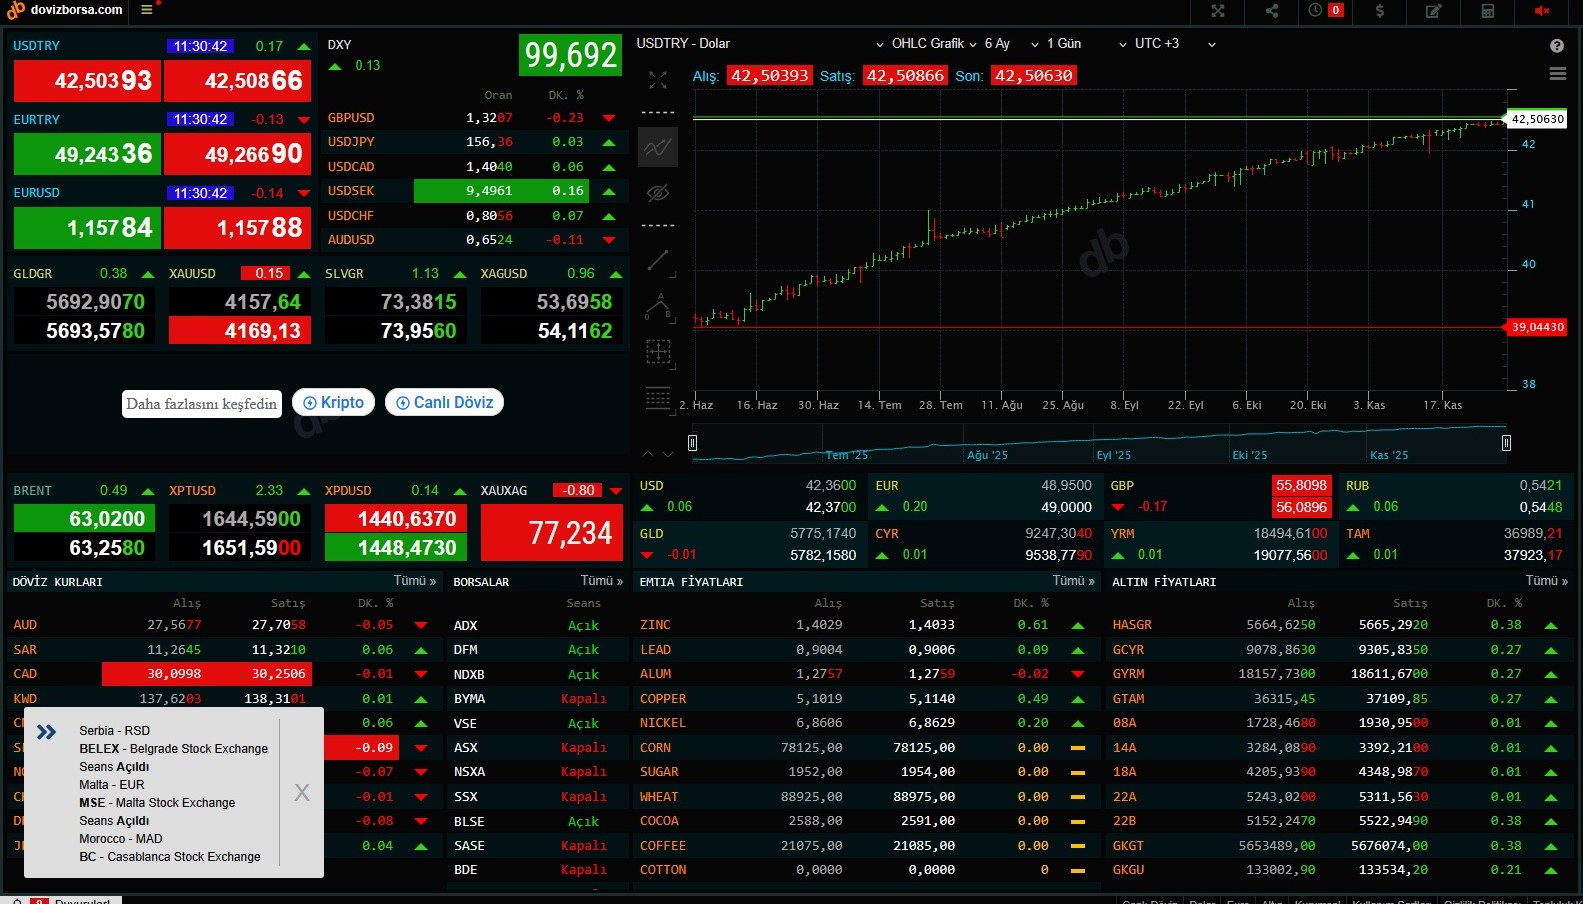1583x904 pixels.
Task: Click the dollar sign currency icon
Action: coord(1380,11)
